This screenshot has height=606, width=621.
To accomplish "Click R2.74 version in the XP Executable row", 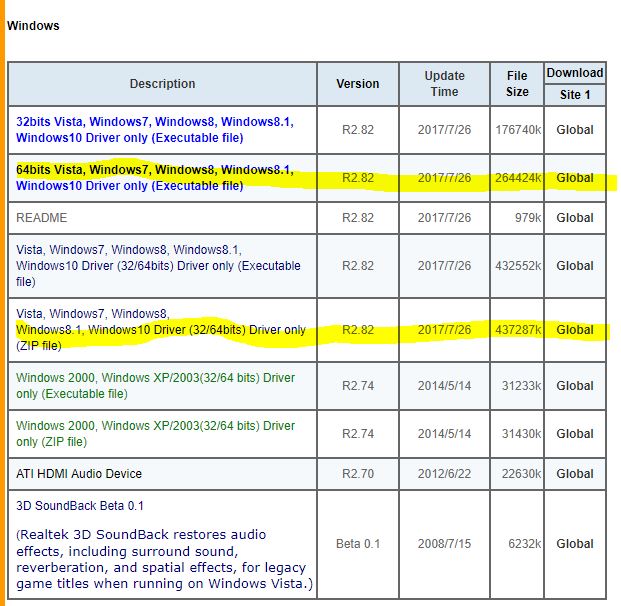I will 358,385.
